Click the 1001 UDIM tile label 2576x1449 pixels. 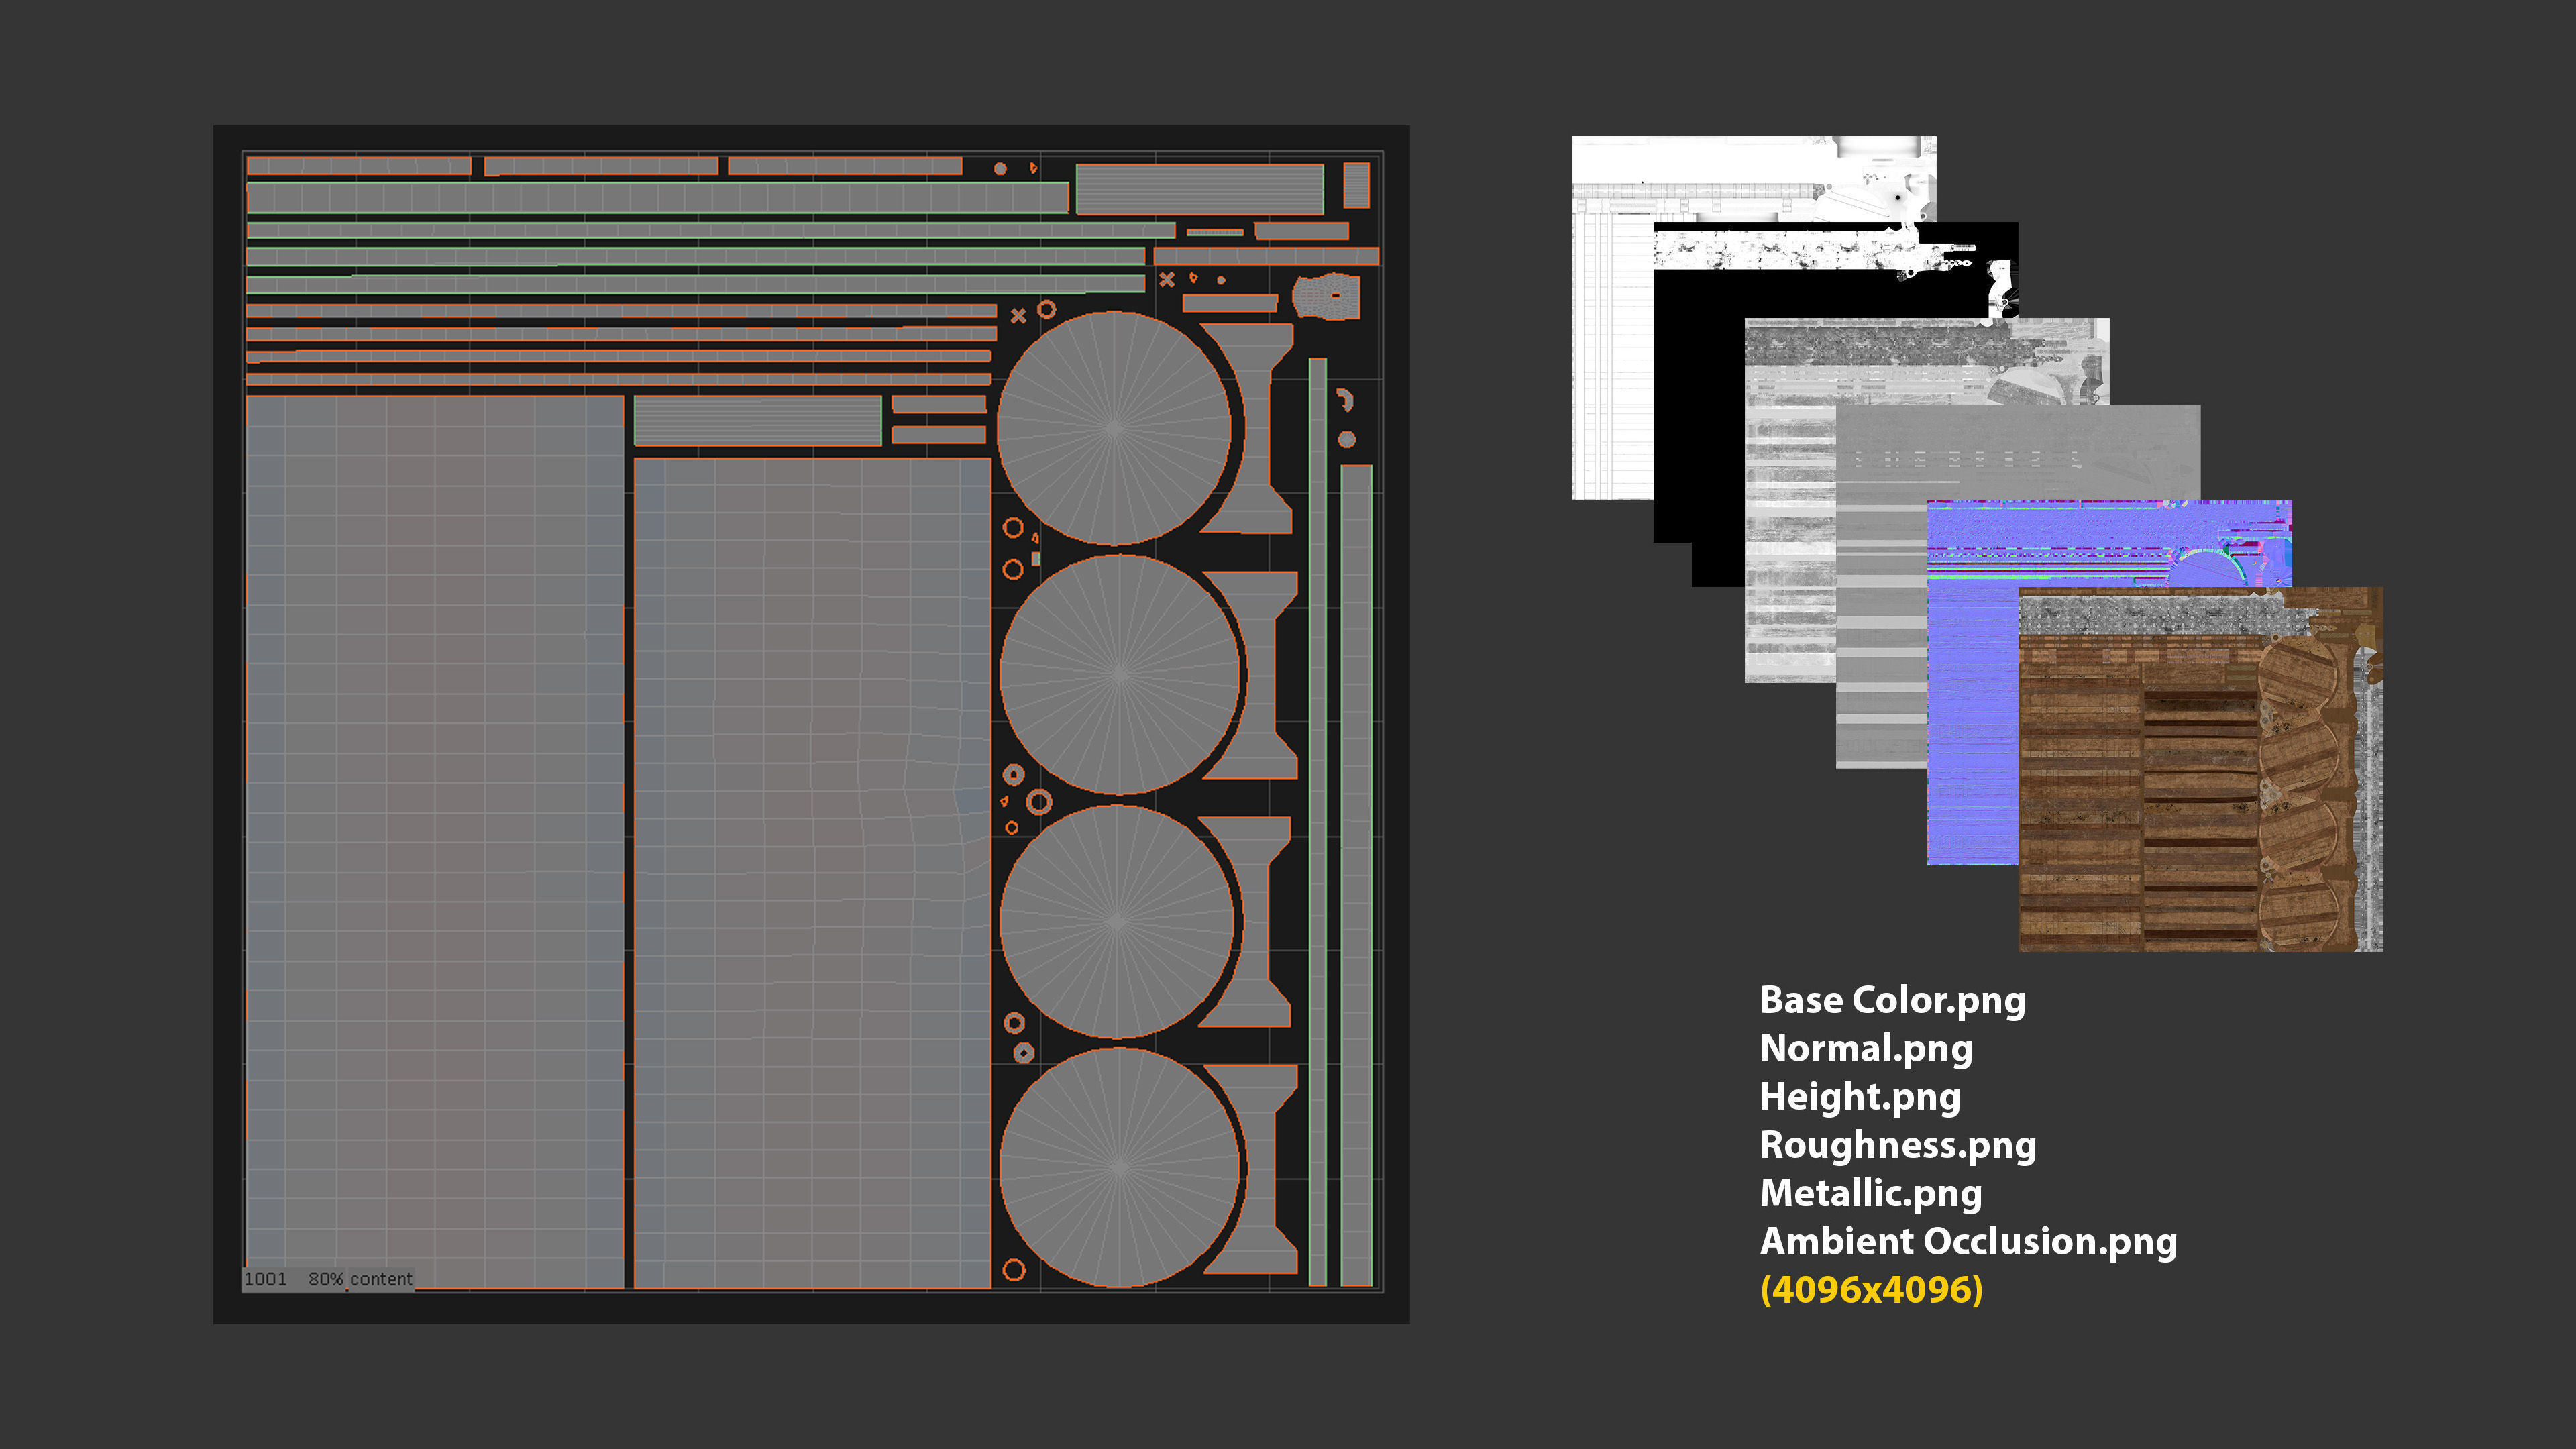coord(265,1279)
